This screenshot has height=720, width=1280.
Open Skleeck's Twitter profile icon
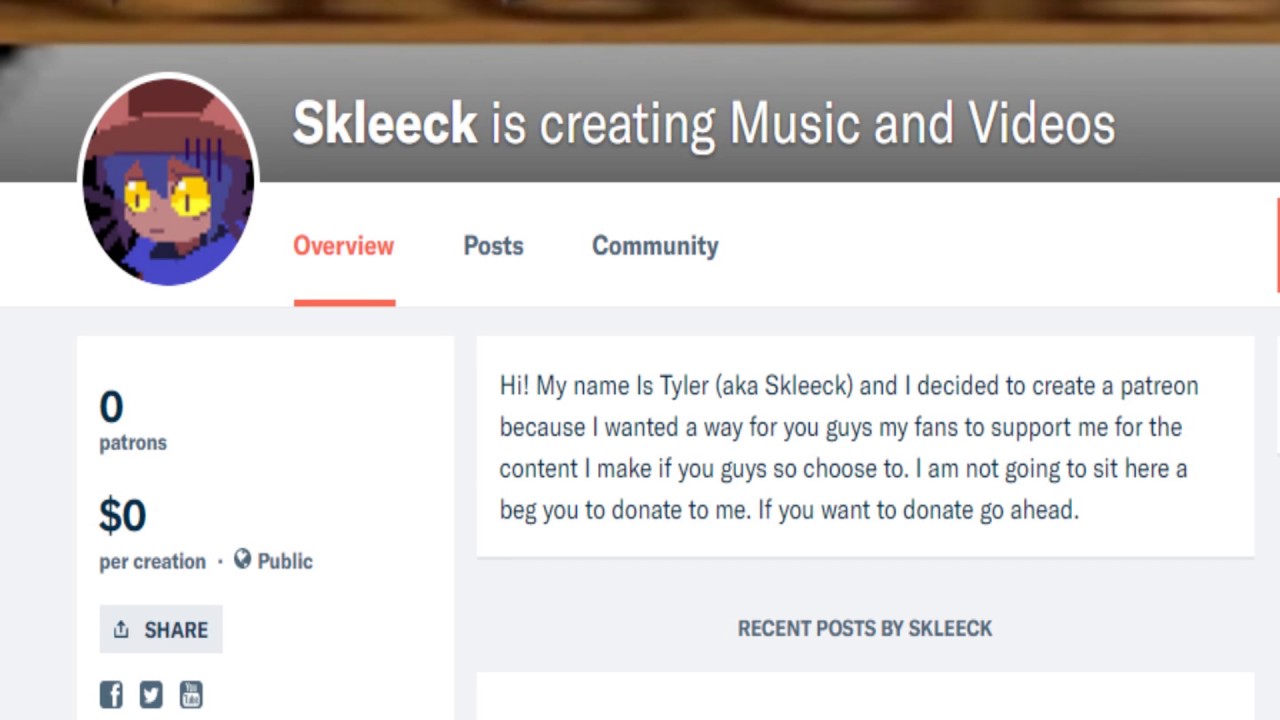pyautogui.click(x=151, y=694)
